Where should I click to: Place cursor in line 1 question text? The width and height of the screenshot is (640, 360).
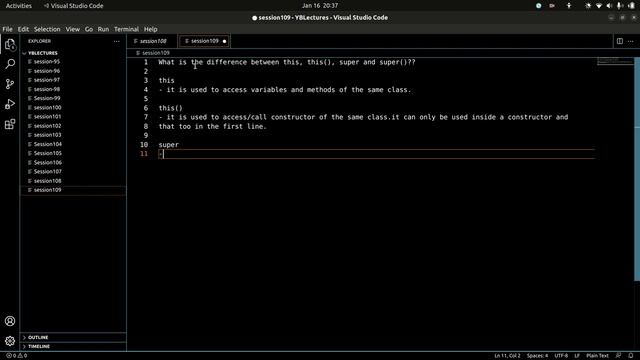pyautogui.click(x=287, y=62)
